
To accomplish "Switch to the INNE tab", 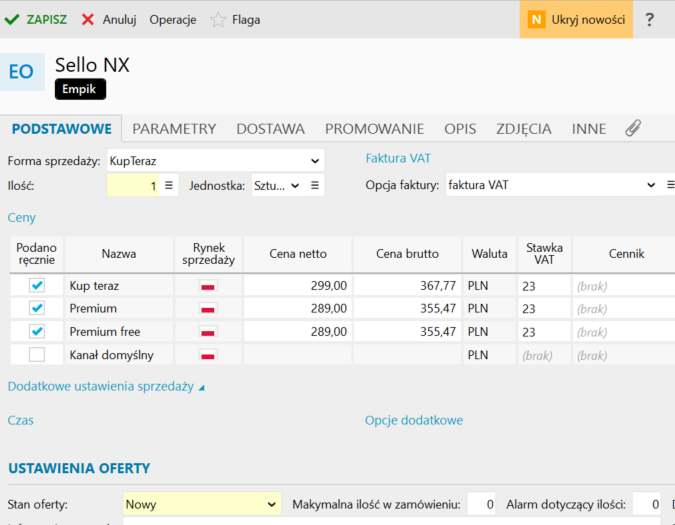I will [x=589, y=129].
